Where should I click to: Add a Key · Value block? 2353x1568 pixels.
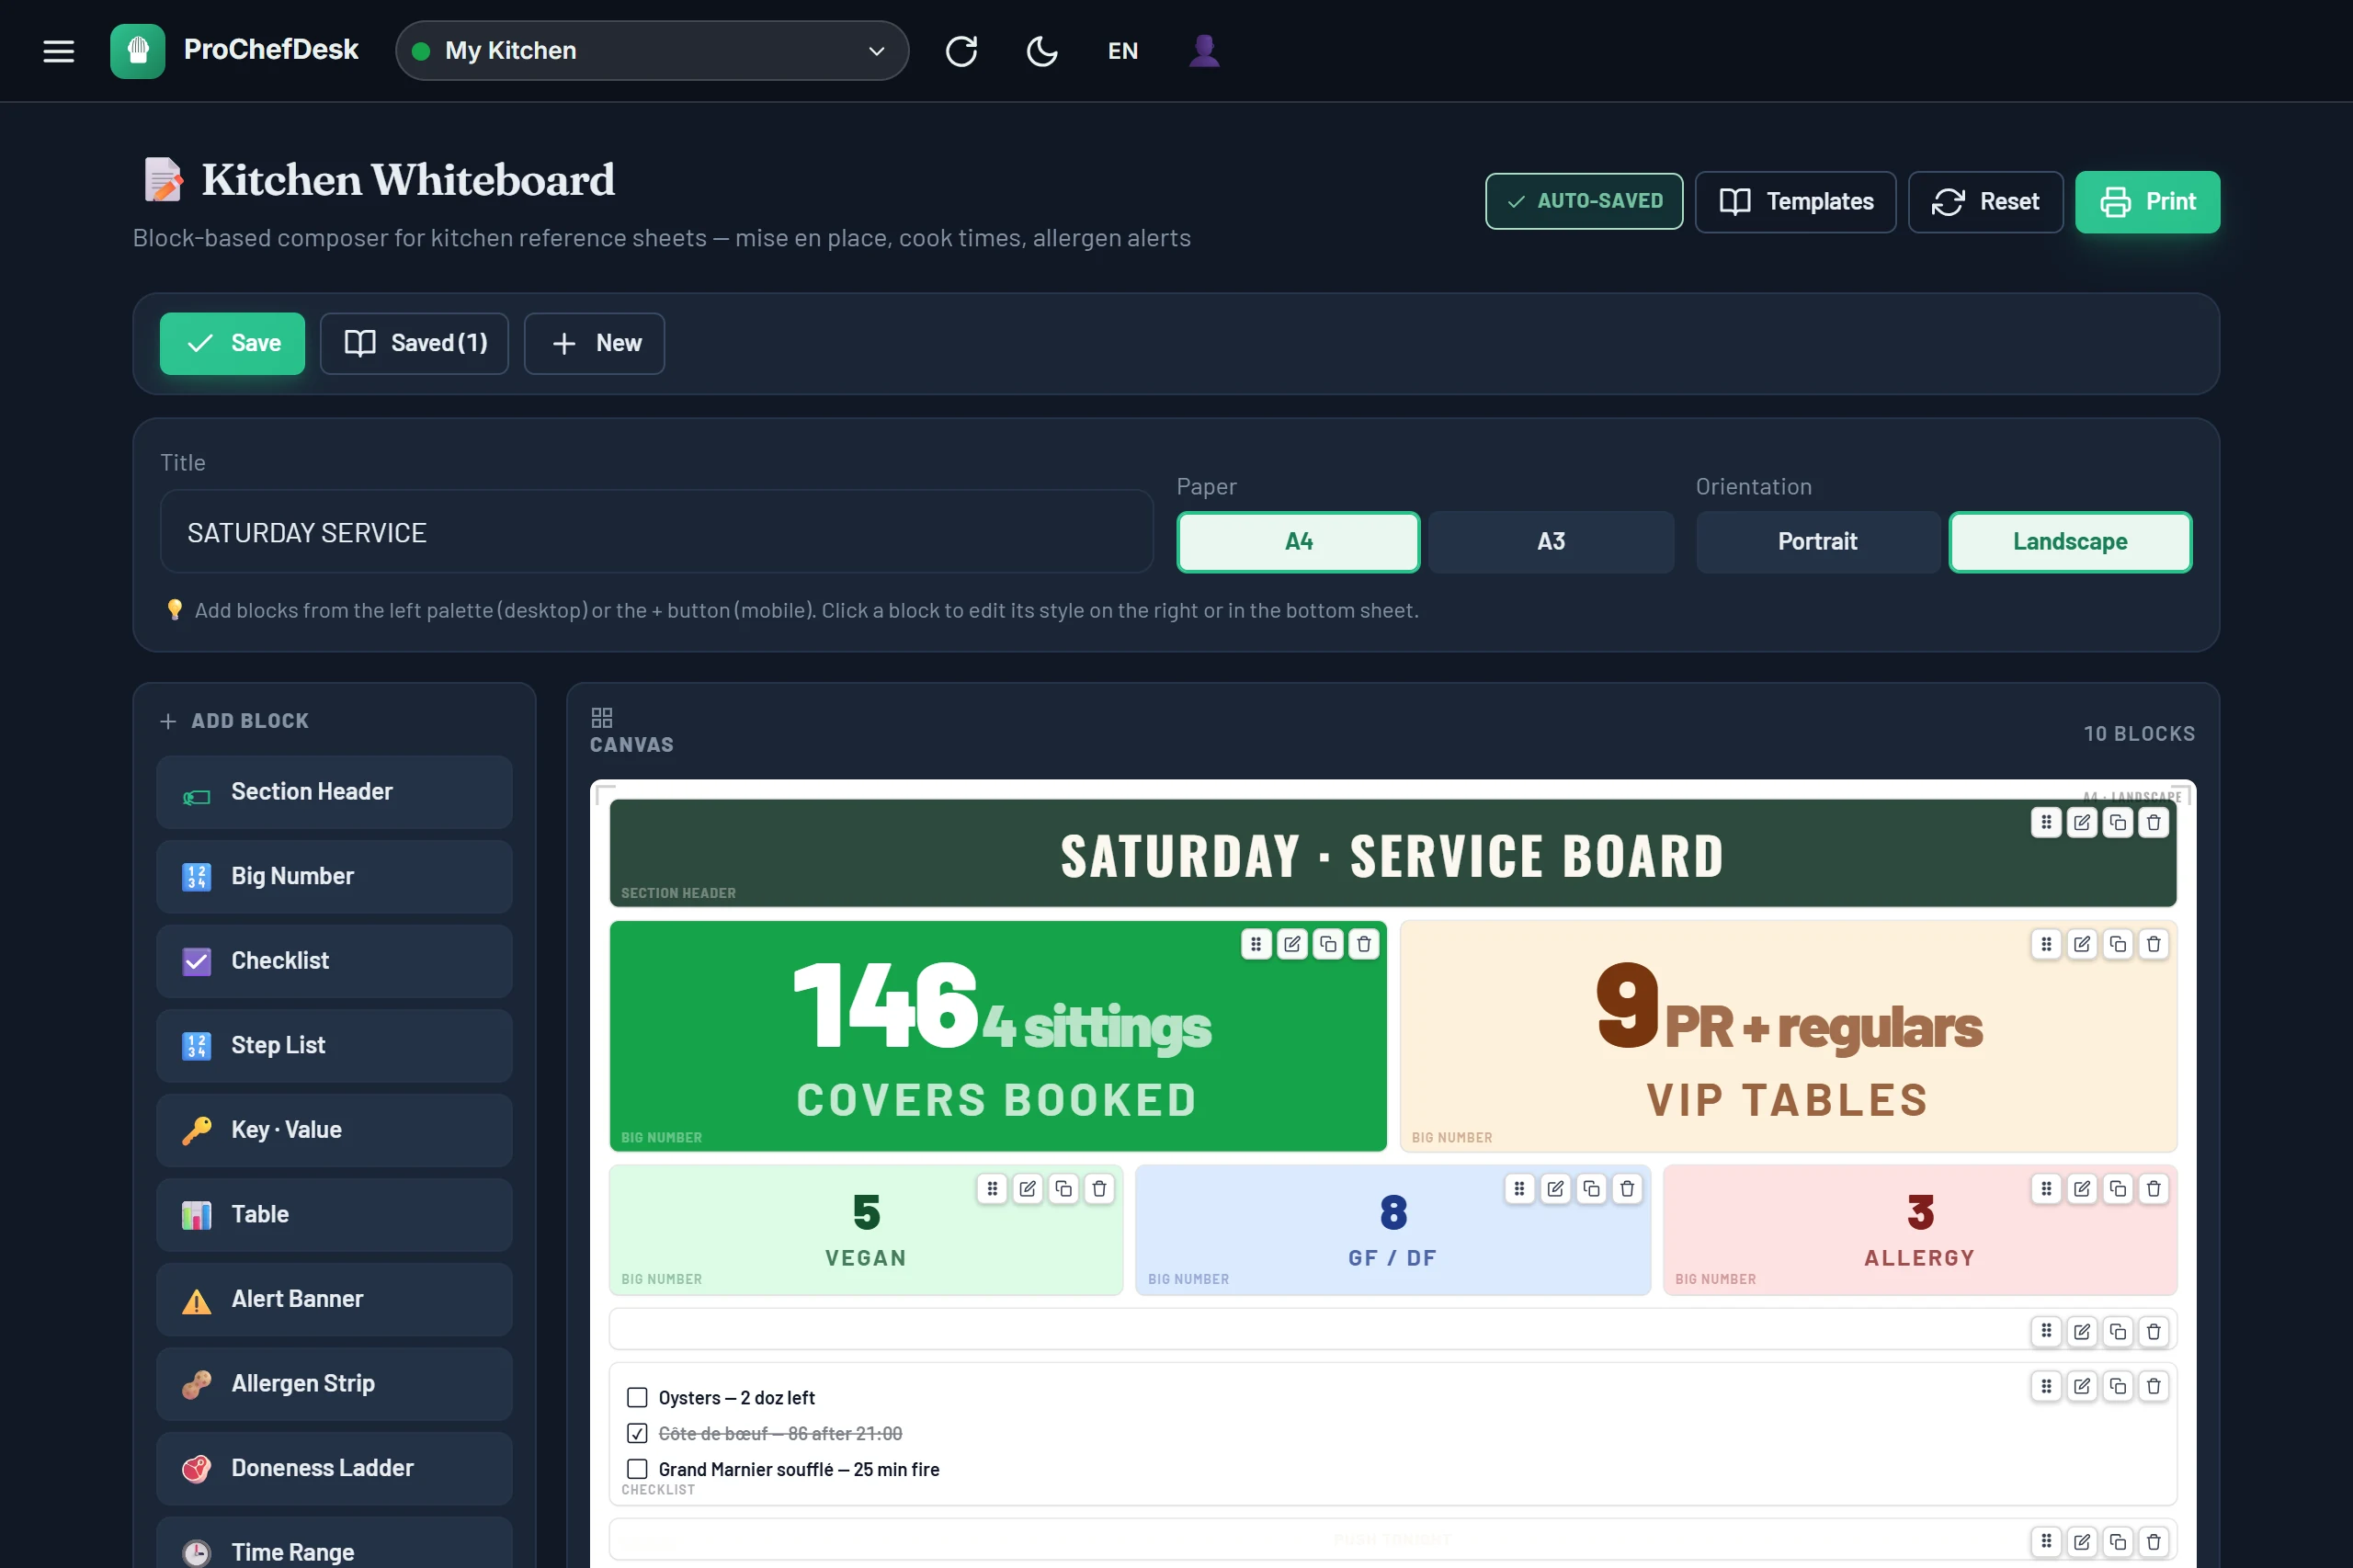click(x=334, y=1130)
